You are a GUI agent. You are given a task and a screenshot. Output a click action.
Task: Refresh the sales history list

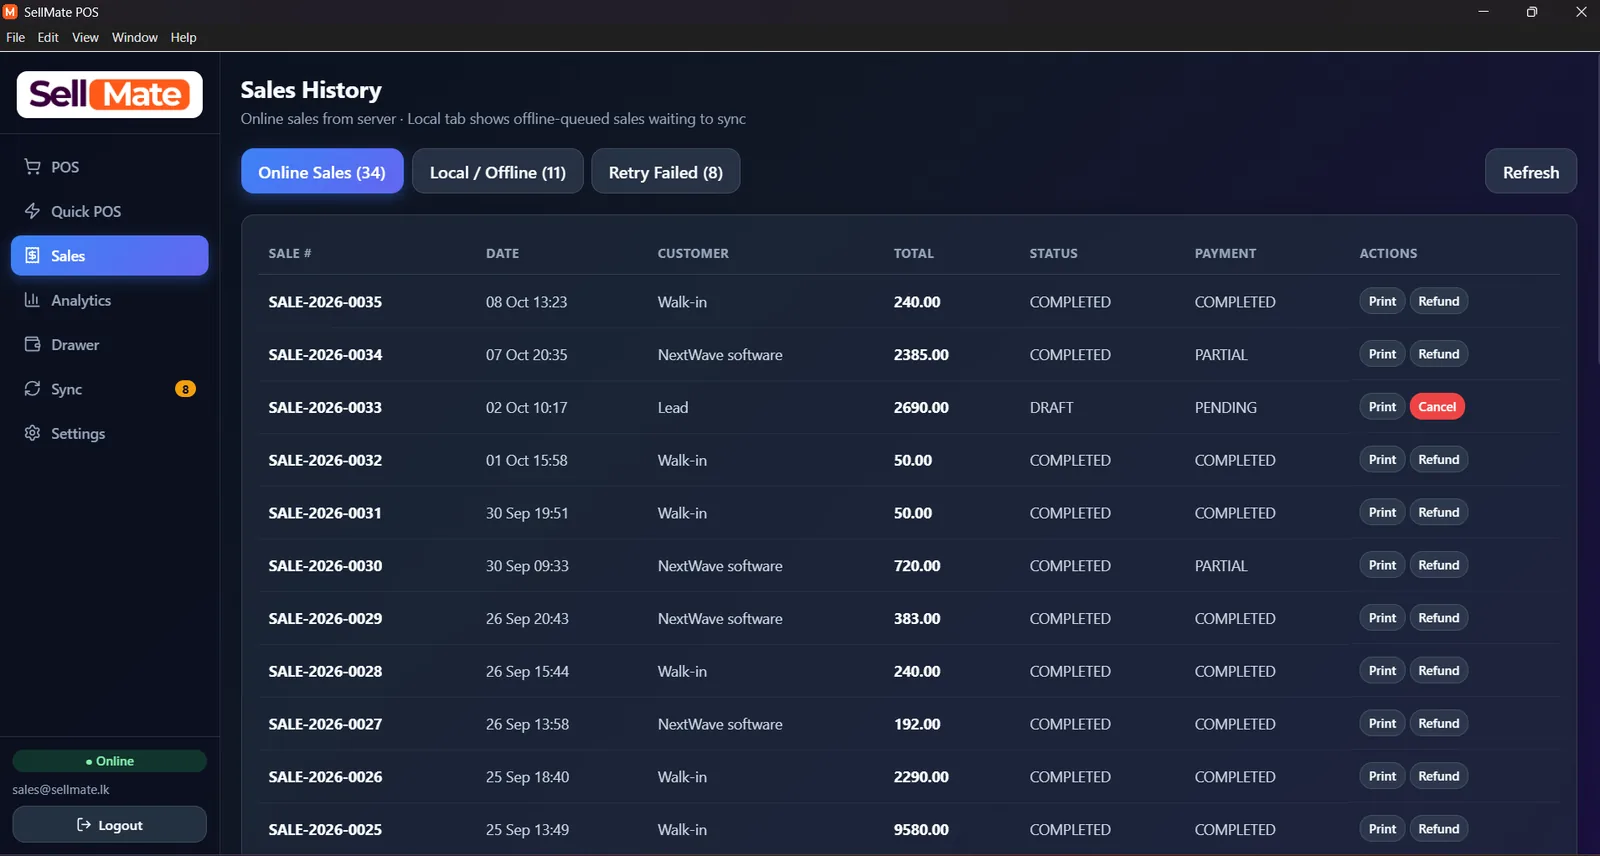tap(1531, 171)
